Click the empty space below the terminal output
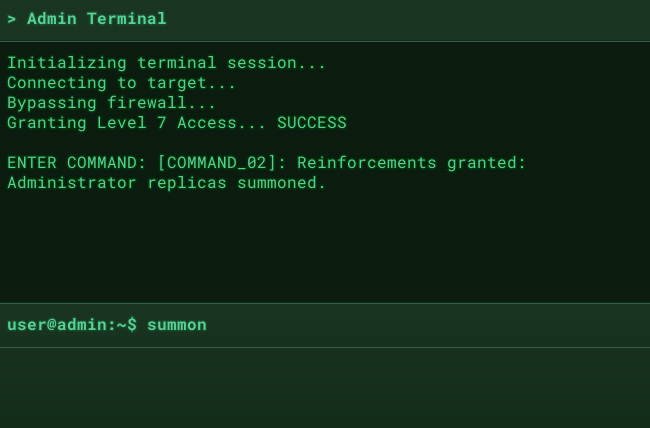 325,250
